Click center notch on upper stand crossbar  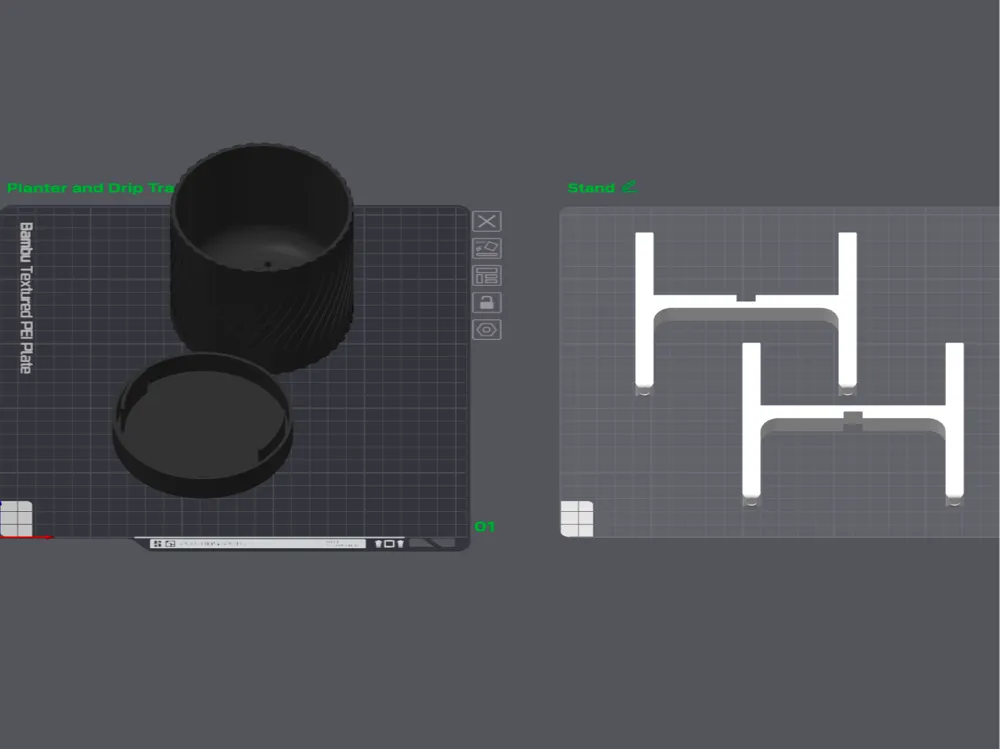(x=746, y=298)
